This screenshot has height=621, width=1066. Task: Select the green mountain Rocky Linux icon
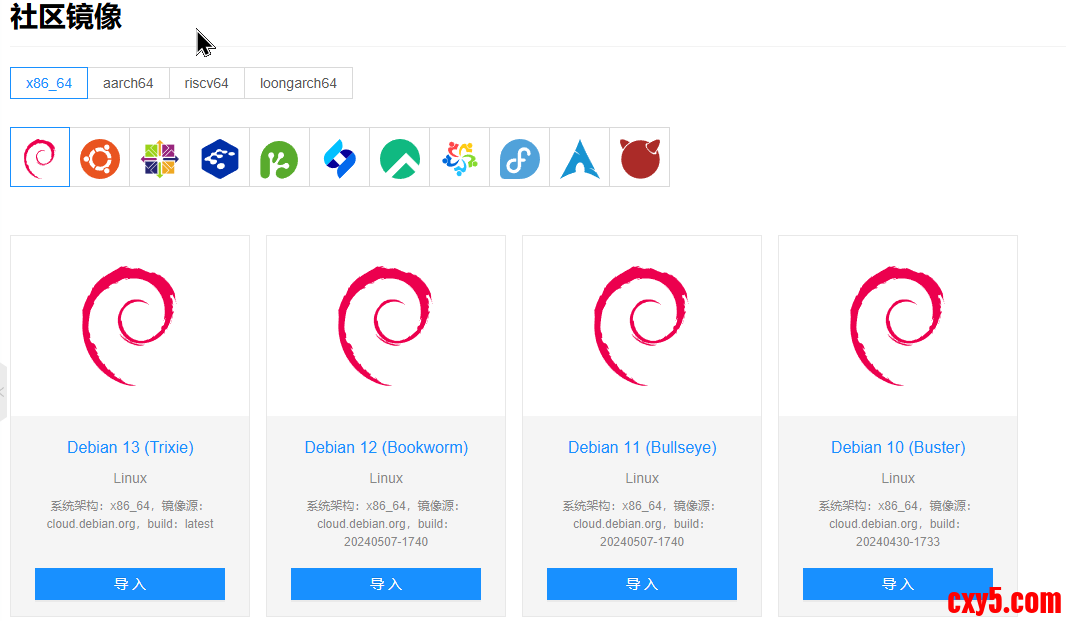point(400,157)
